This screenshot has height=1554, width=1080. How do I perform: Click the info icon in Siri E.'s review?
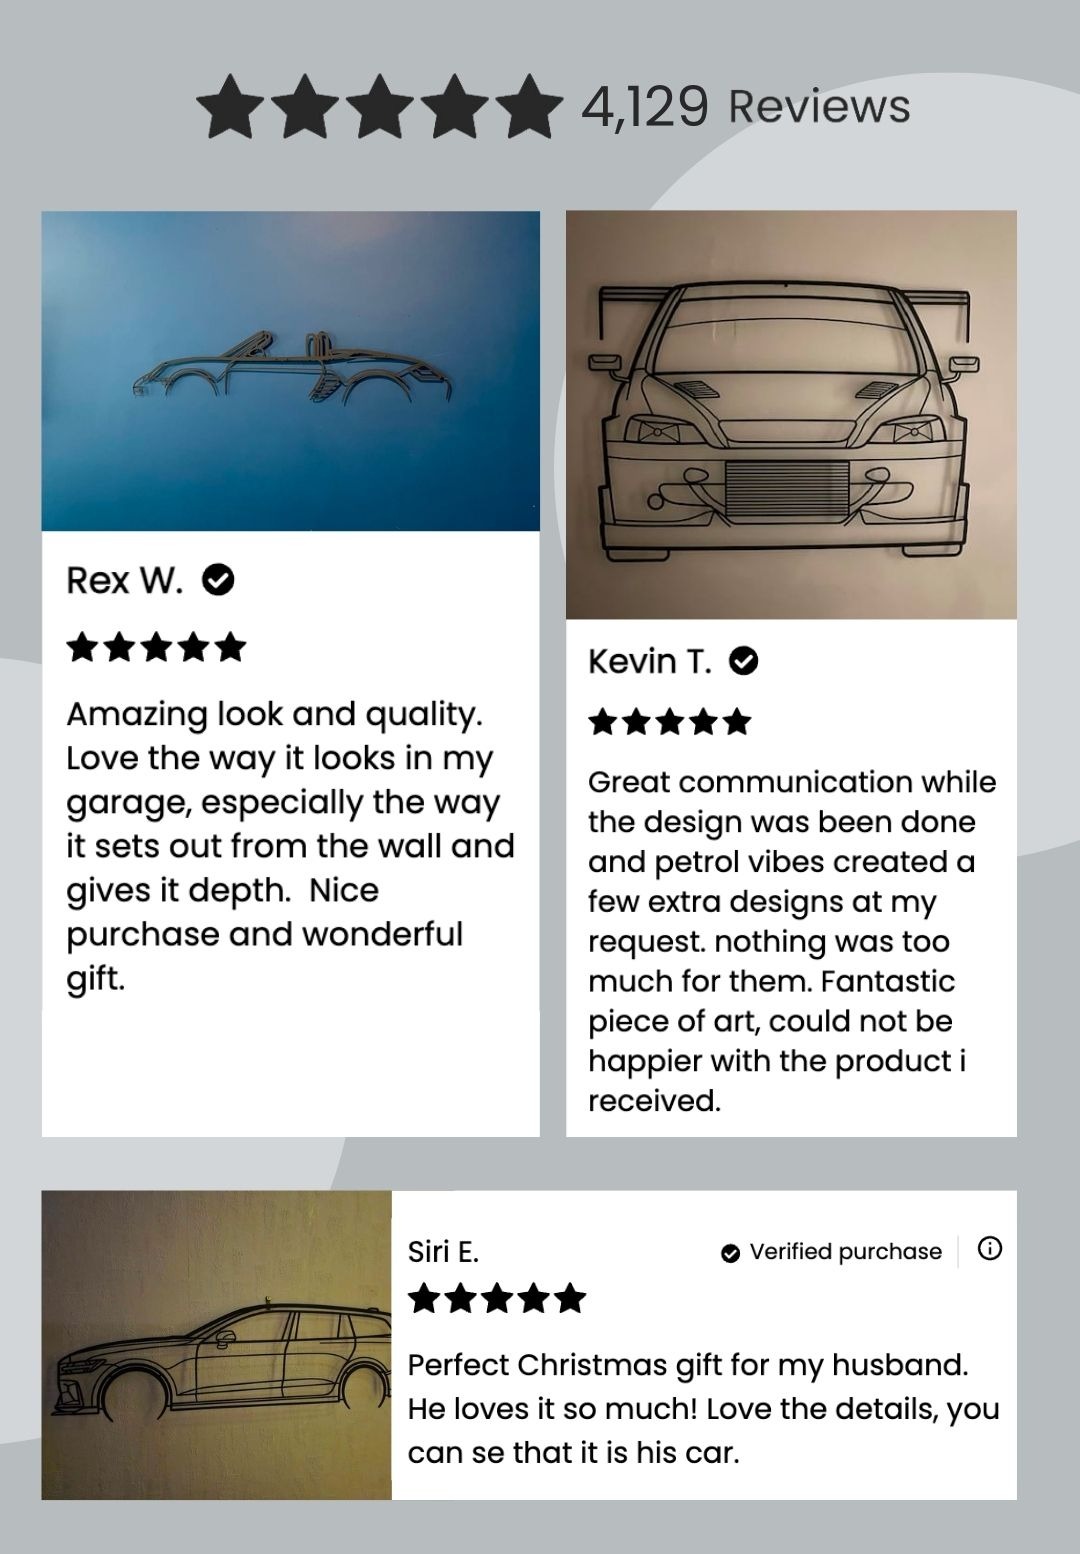coord(990,1248)
